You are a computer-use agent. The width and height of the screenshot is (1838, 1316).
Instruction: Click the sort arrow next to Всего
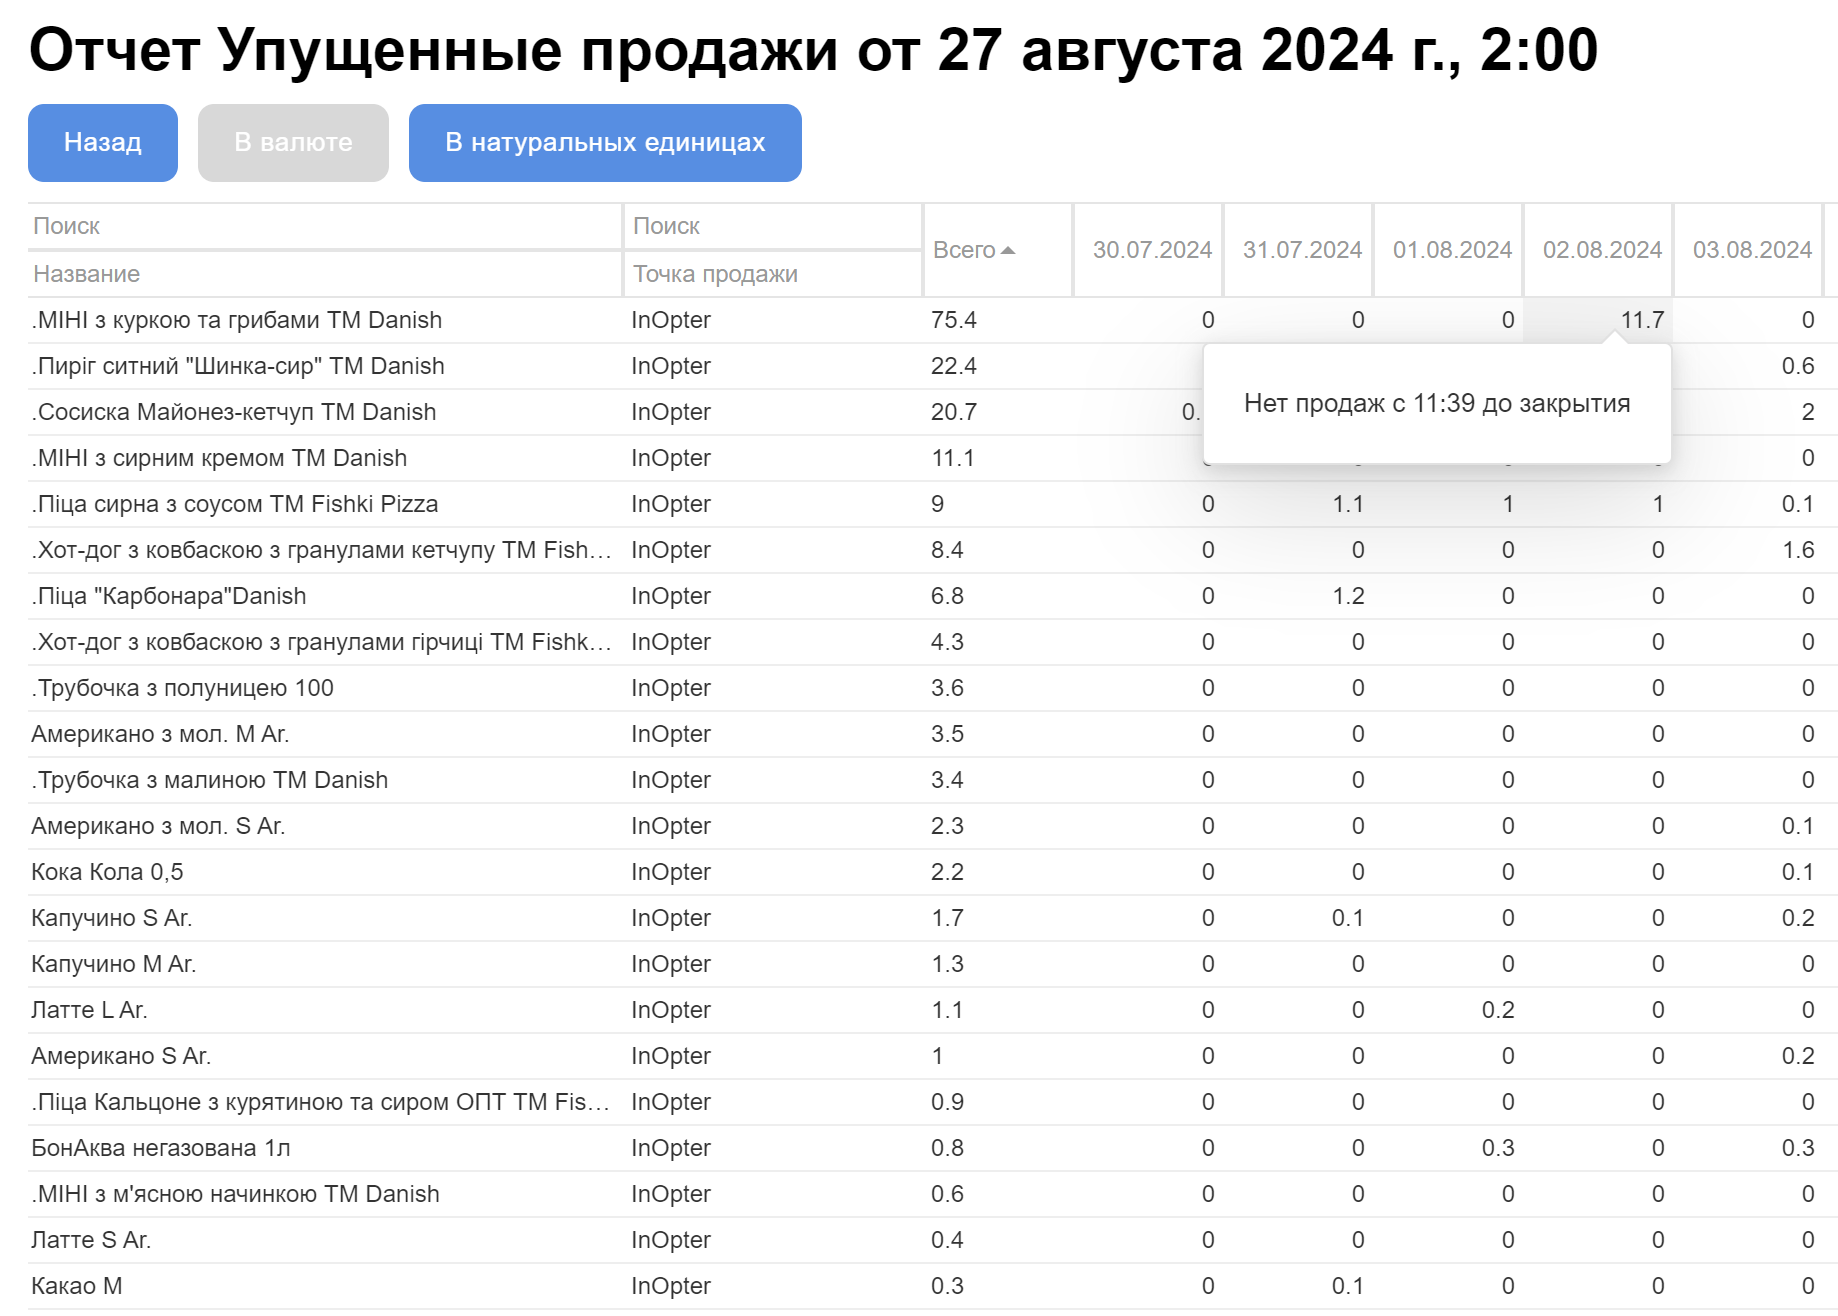tap(1008, 250)
